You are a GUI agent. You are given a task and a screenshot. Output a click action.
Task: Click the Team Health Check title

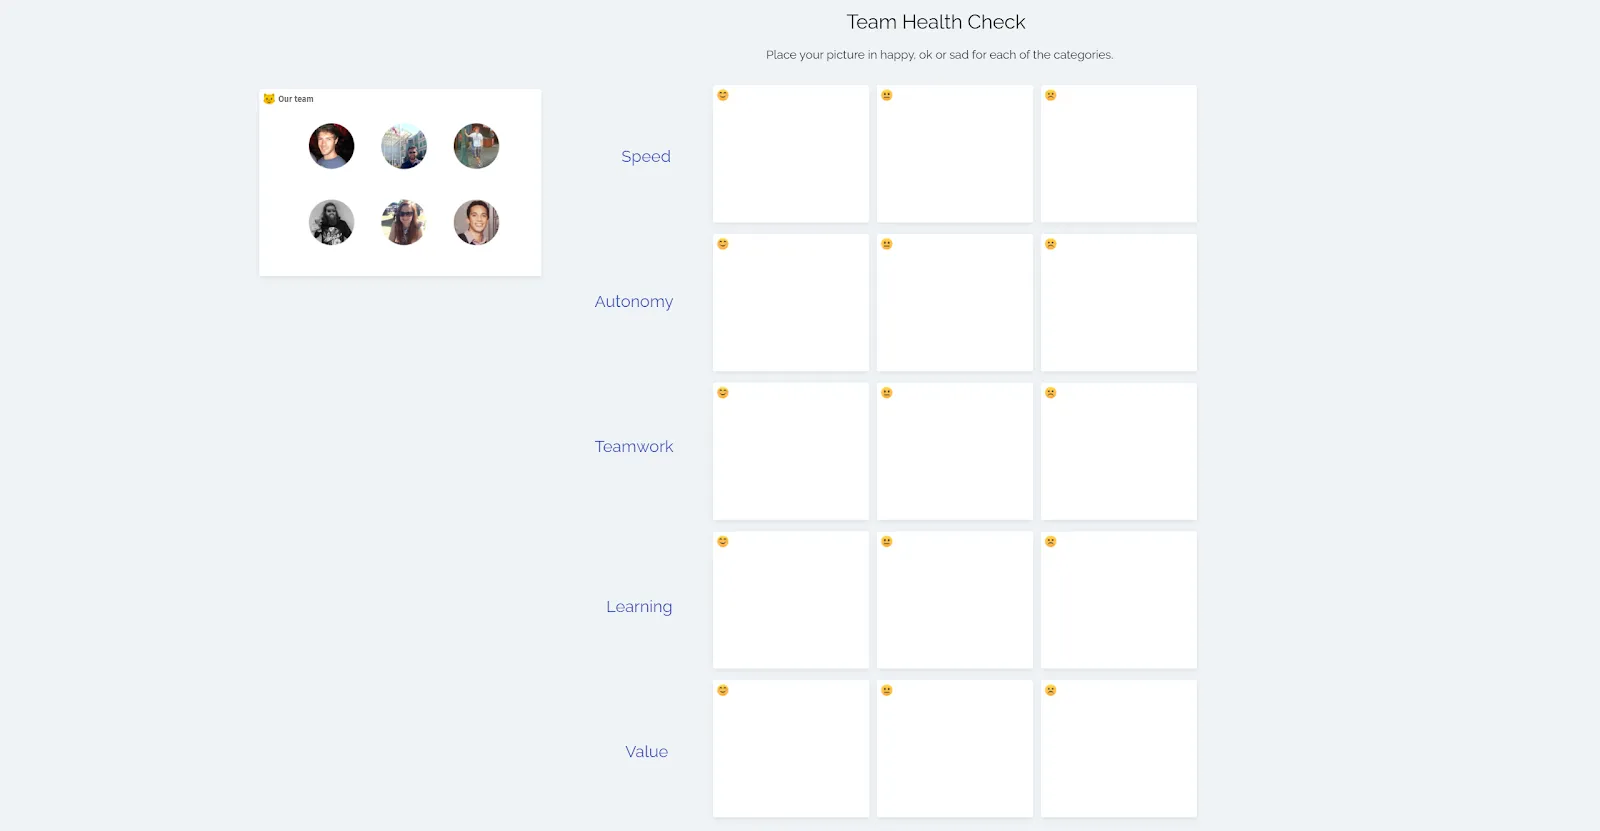point(936,21)
